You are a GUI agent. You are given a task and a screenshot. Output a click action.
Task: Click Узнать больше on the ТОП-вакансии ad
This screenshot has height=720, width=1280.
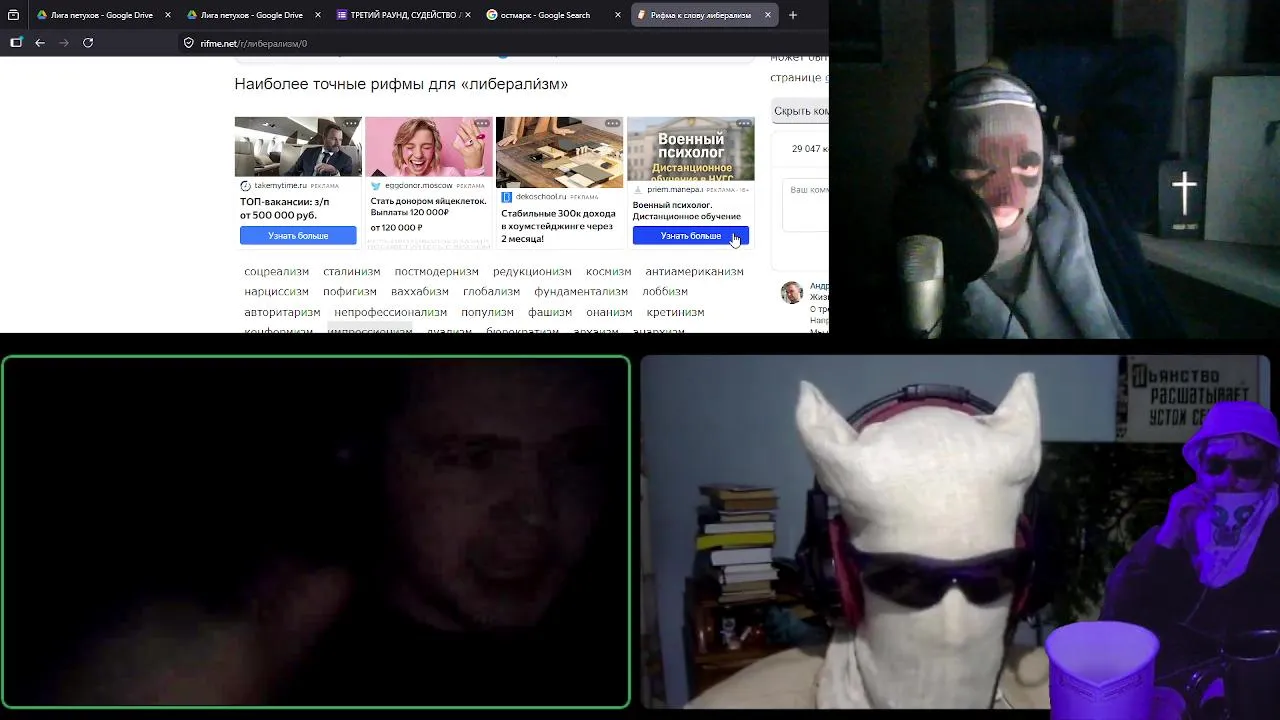[x=298, y=235]
